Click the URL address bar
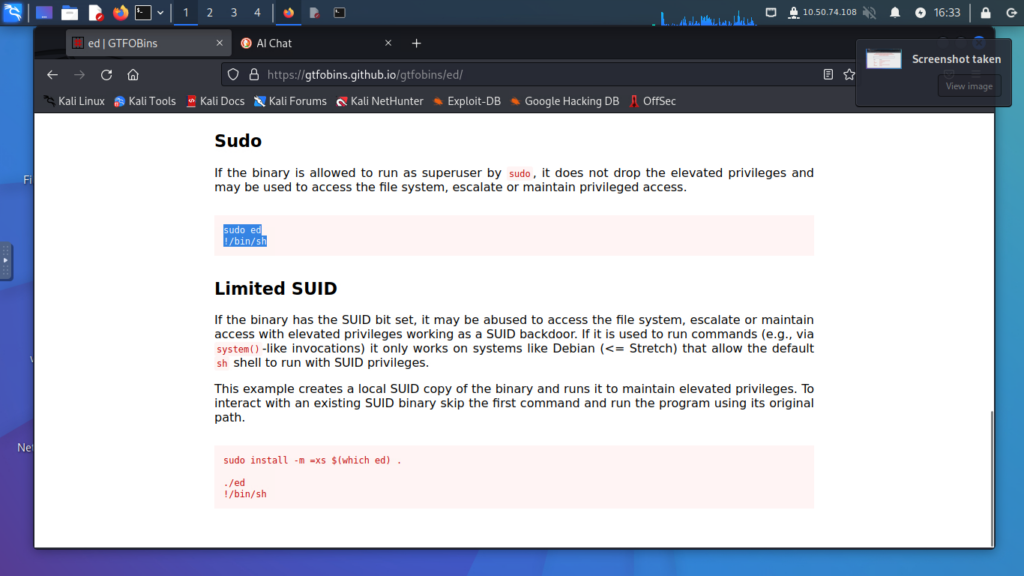This screenshot has height=576, width=1024. (x=530, y=75)
